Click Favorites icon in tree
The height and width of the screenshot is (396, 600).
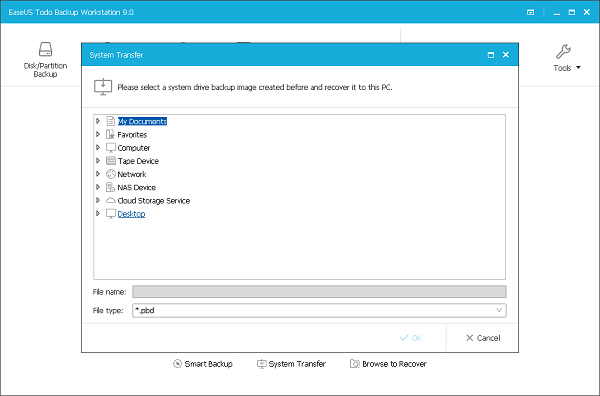pyautogui.click(x=111, y=134)
